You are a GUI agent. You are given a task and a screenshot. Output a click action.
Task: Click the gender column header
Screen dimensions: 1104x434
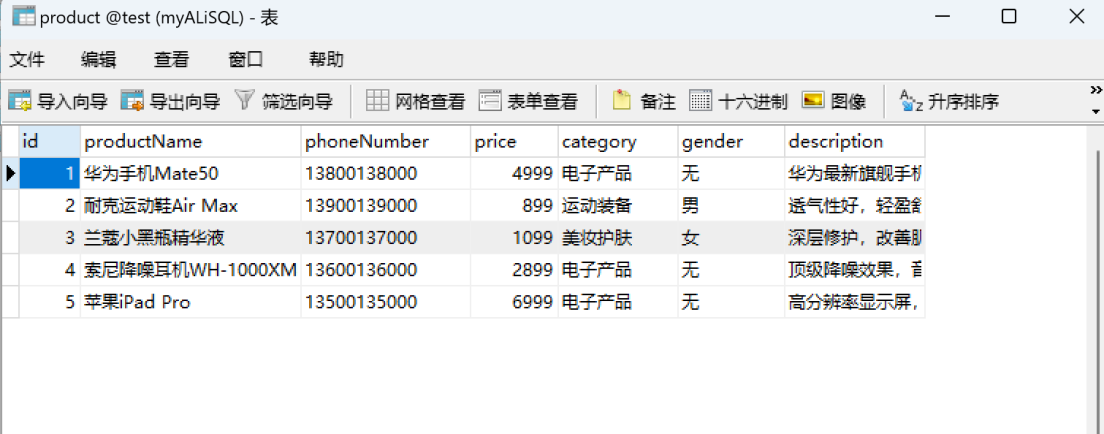[x=732, y=142]
